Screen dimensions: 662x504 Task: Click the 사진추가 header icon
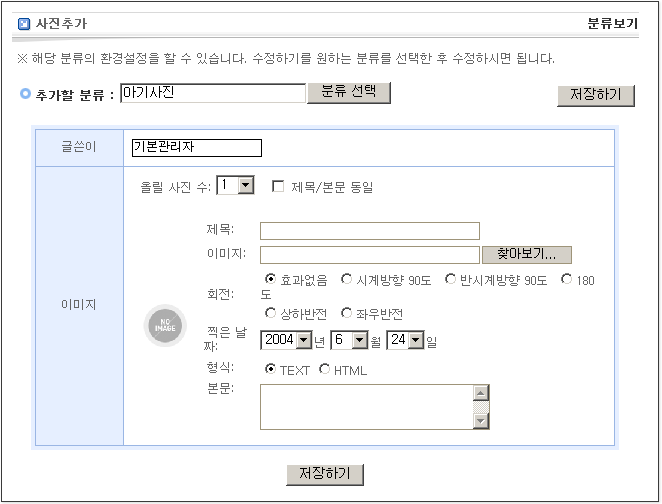tap(24, 21)
